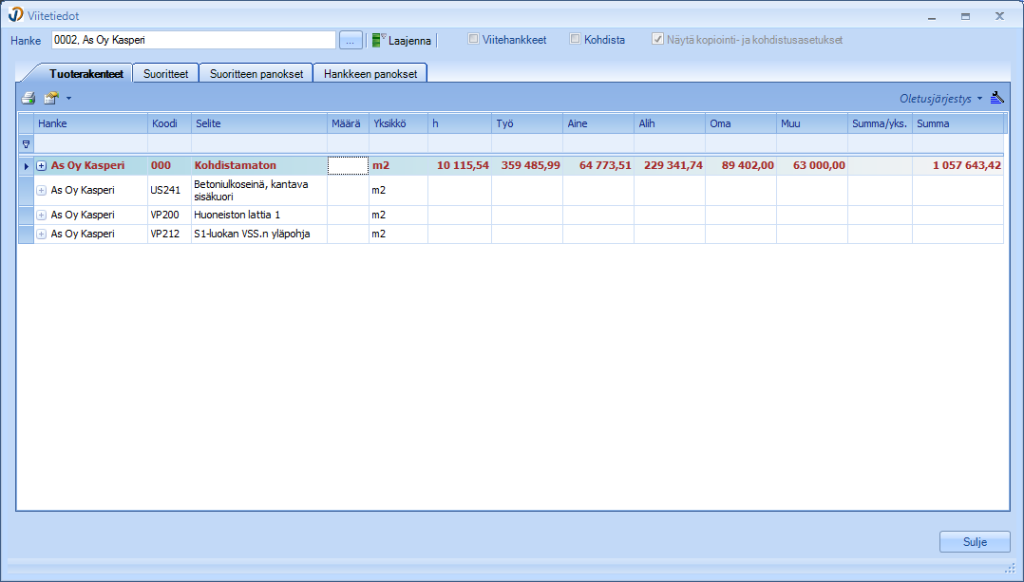Click the print icon in the toolbar
Viewport: 1024px width, 582px height.
click(x=29, y=98)
